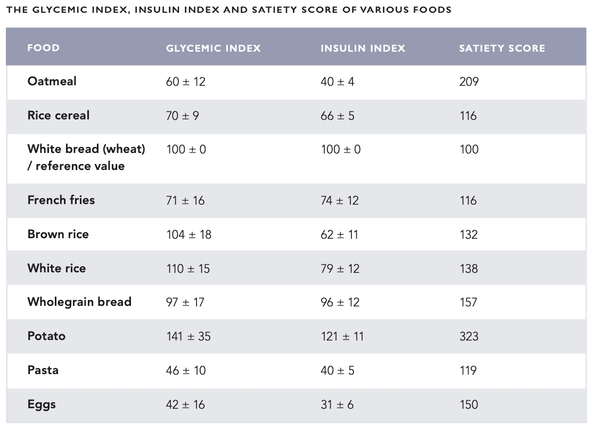Viewport: 600px width, 429px height.
Task: Click the Oatmeal row label
Action: (x=52, y=81)
